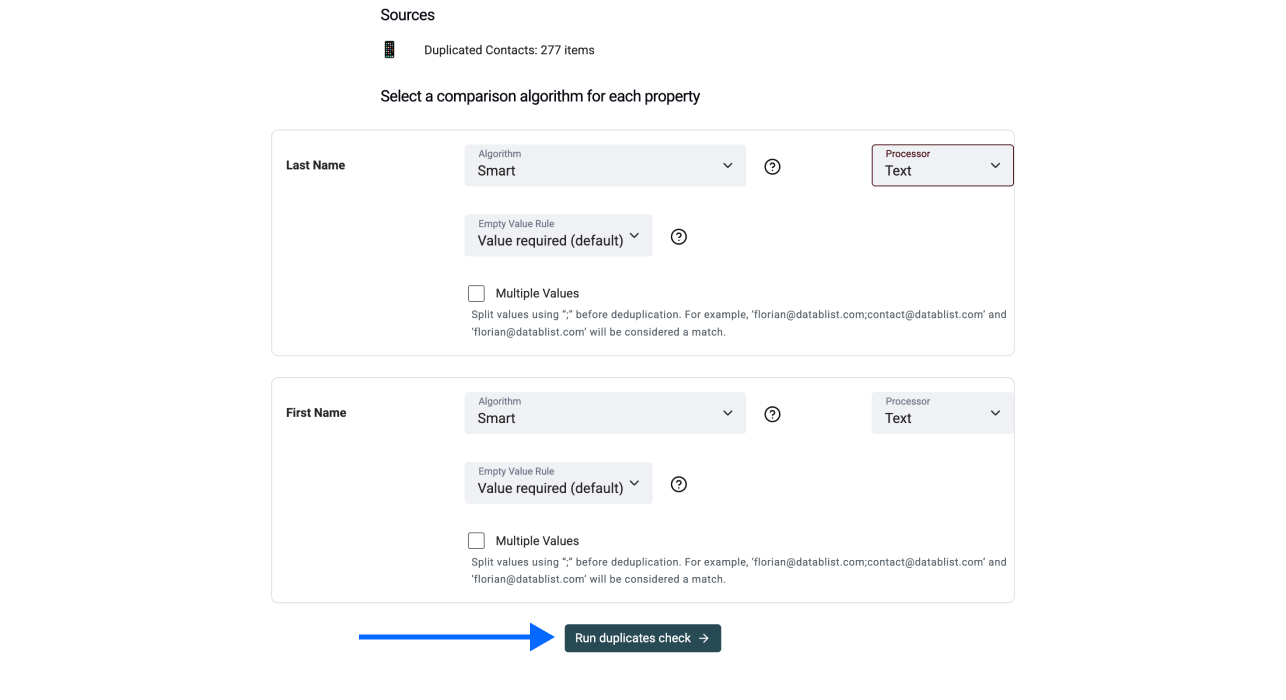The width and height of the screenshot is (1286, 700).
Task: Click the Sources heading
Action: (x=407, y=15)
